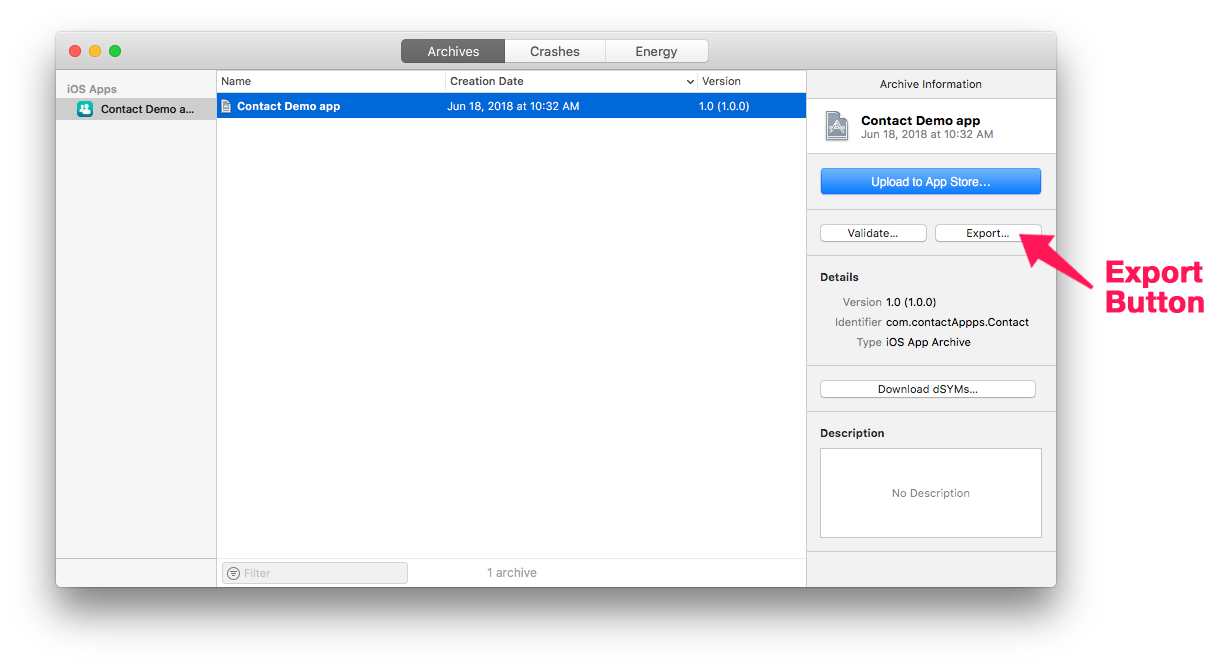Select Contact Demo app in sidebar
Viewport: 1228px width, 667px height.
click(x=136, y=109)
